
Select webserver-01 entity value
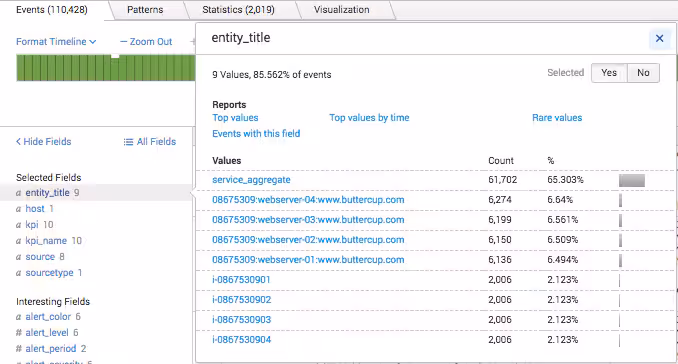[x=308, y=259]
